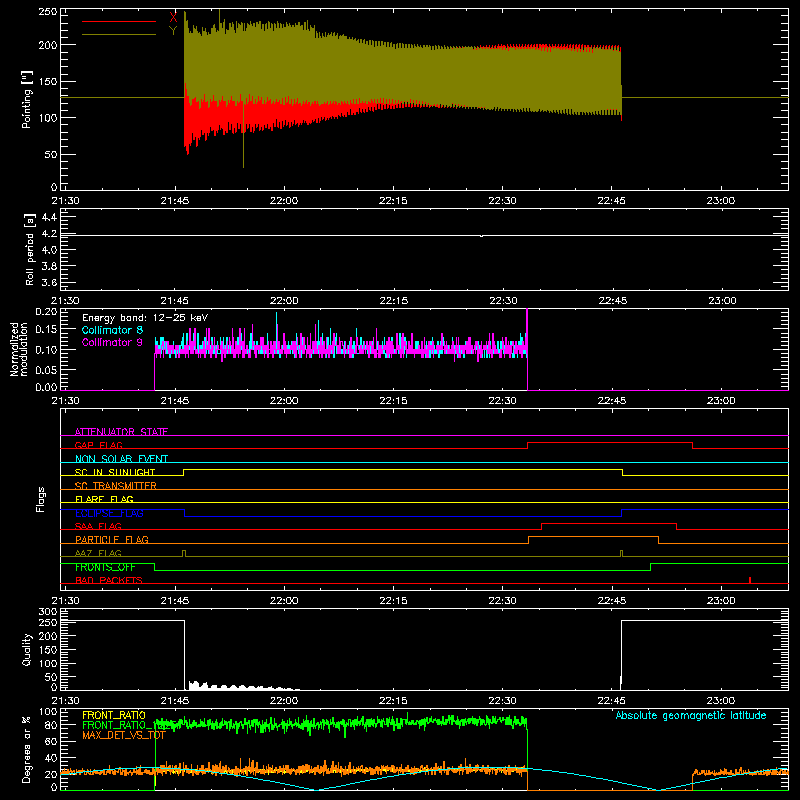Click the FLARE_FLAG label
Screen dimensions: 800x800
click(104, 499)
